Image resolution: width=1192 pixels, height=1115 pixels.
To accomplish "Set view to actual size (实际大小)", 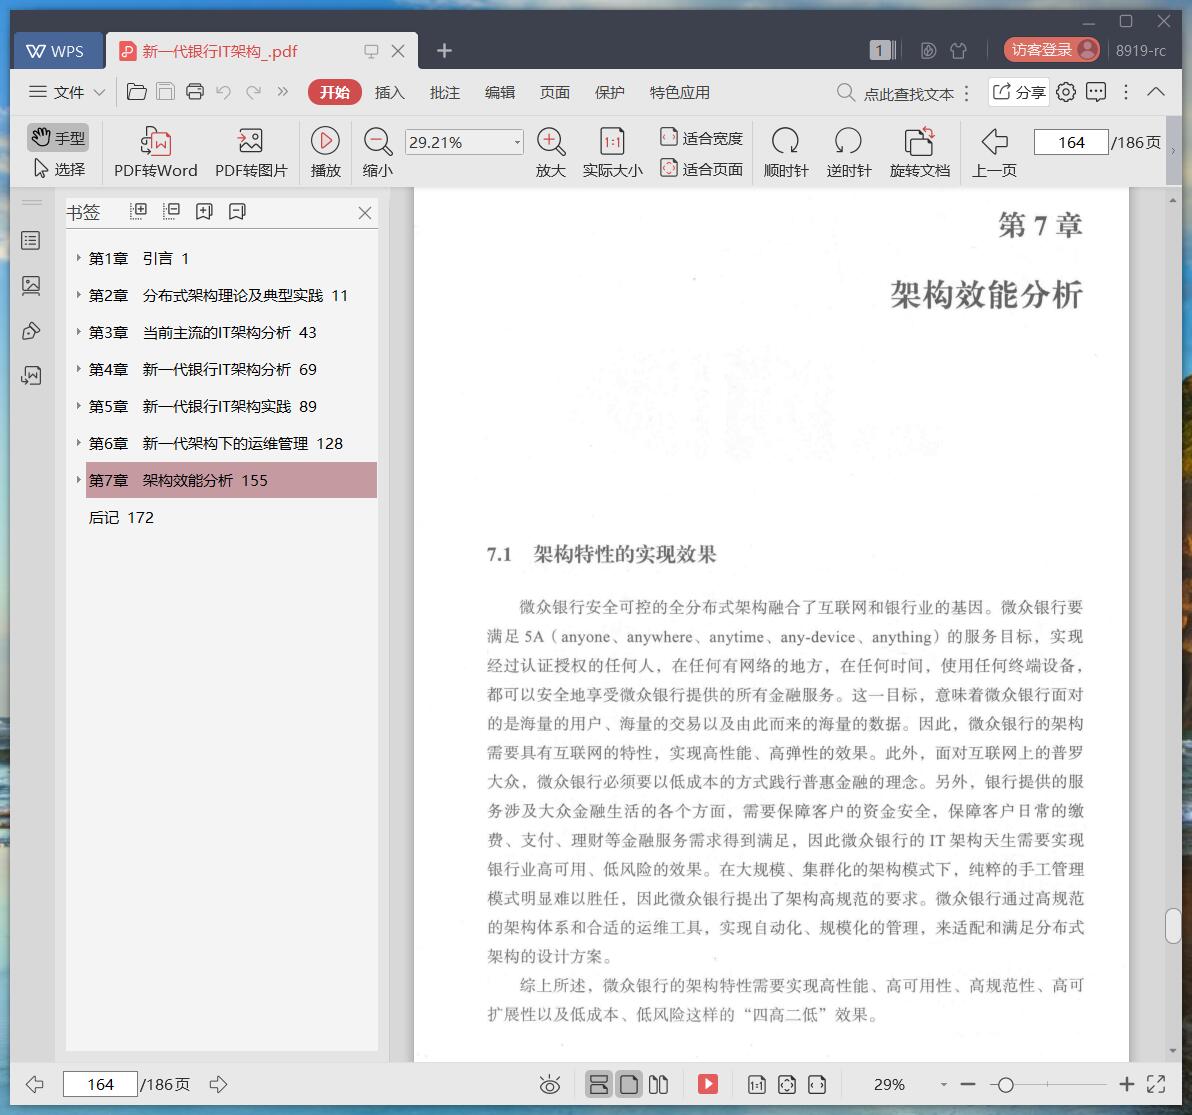I will pos(612,153).
